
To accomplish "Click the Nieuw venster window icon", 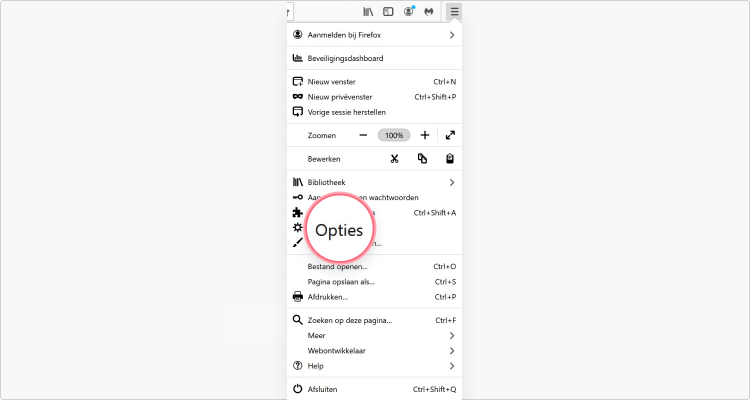I will coord(298,81).
